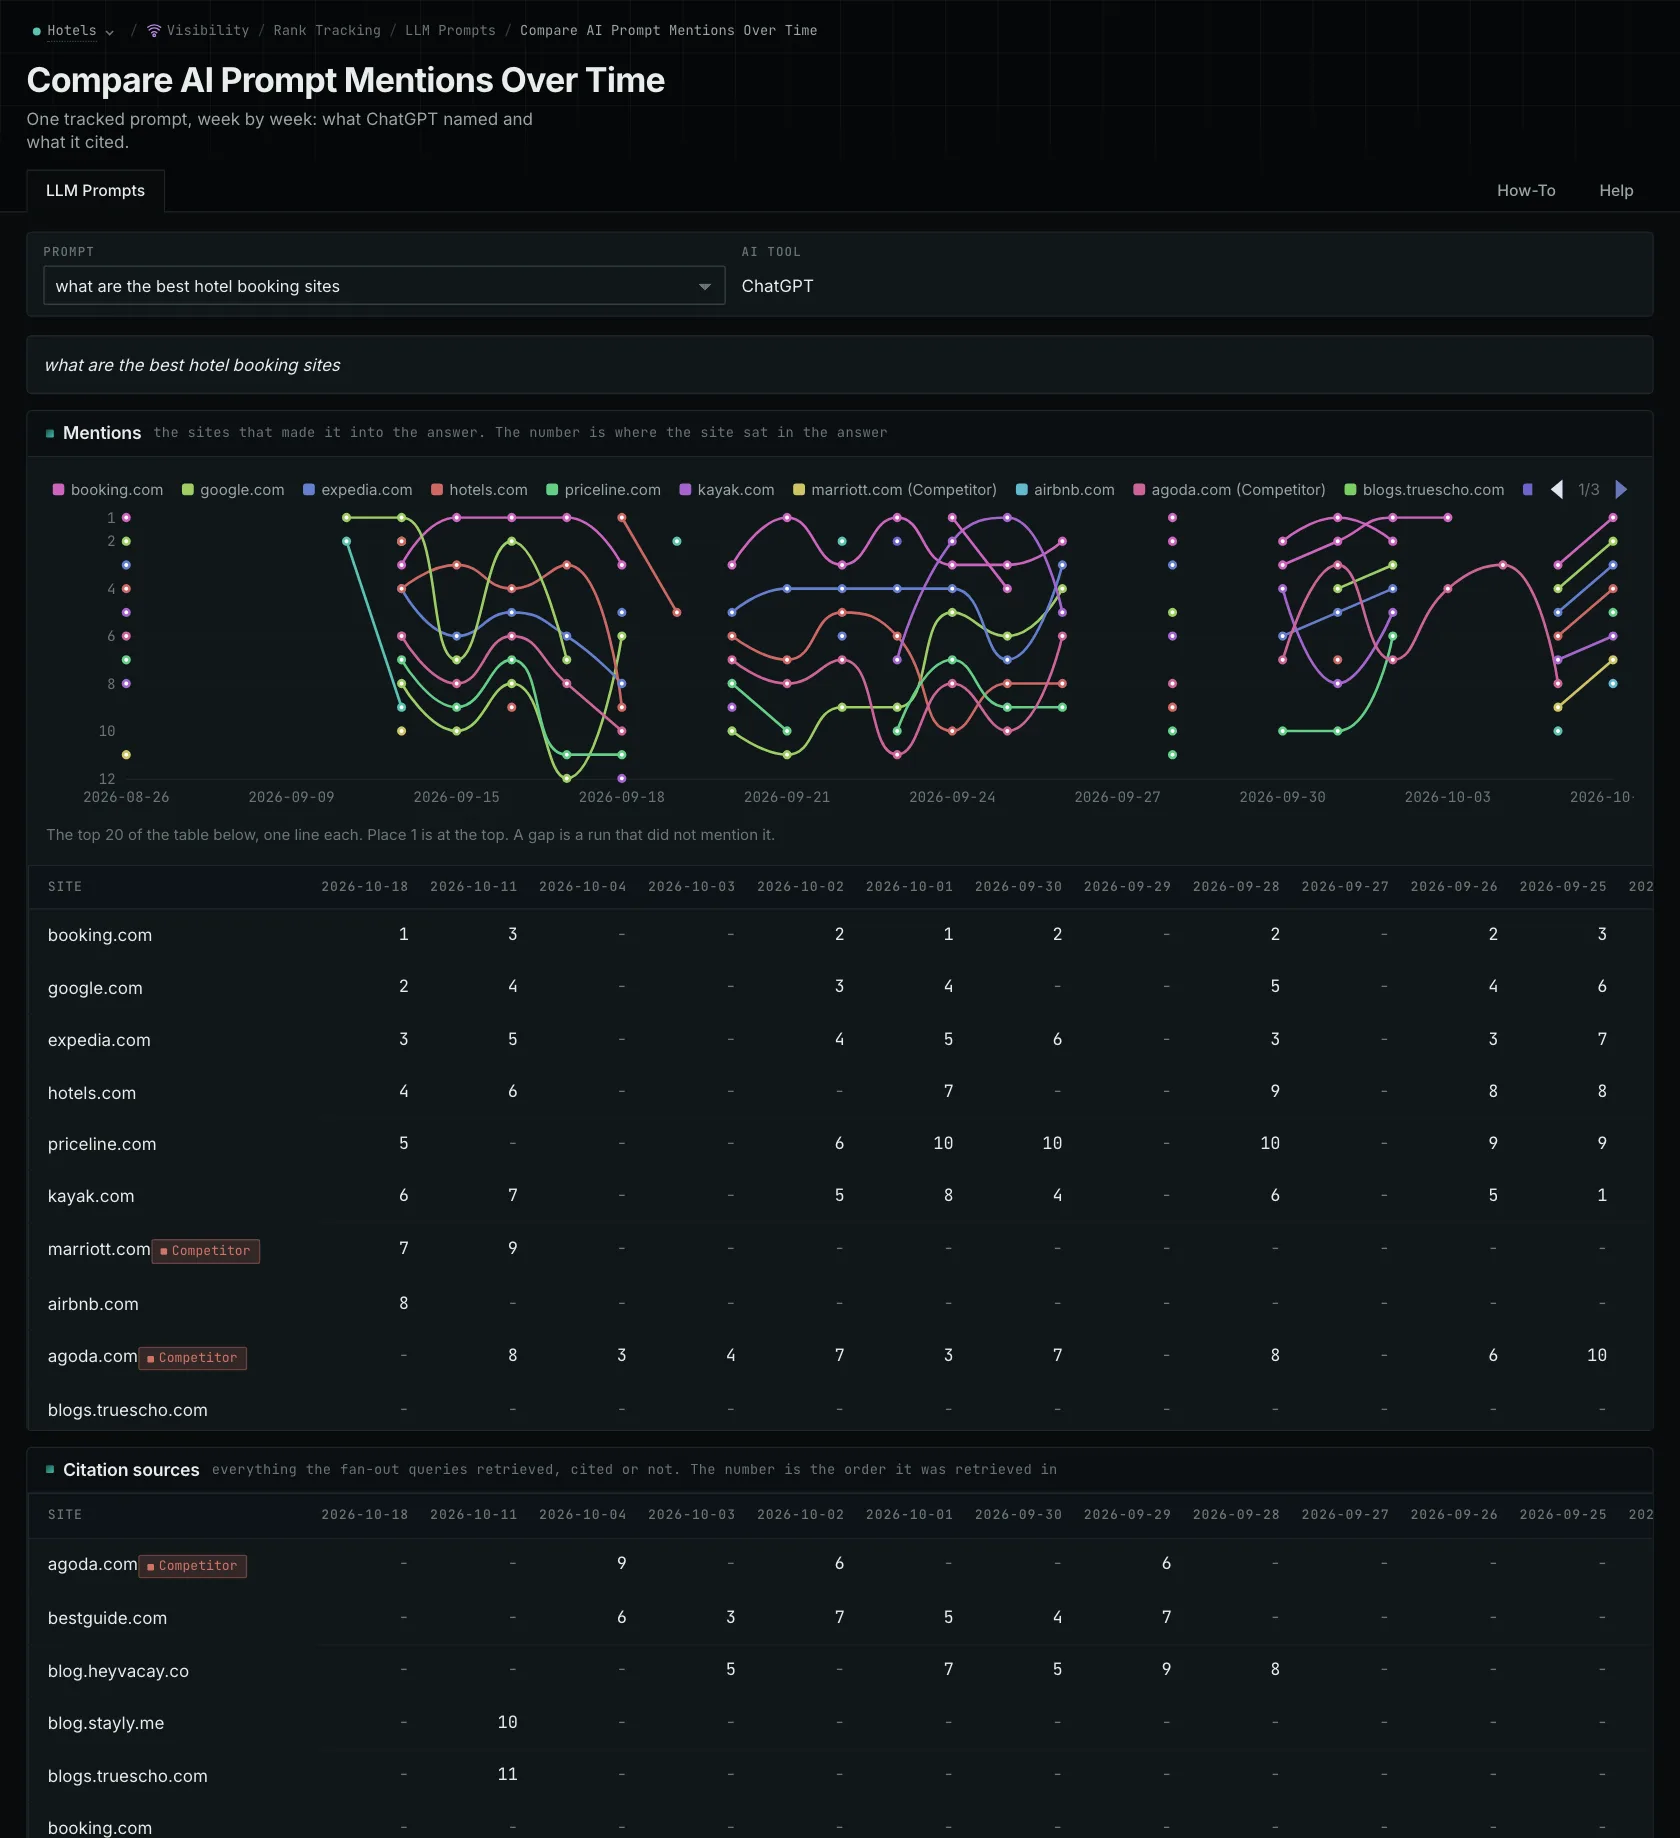Click the 2026-09-21 chart axis label
Screen dimensions: 1680x1838
pos(787,797)
